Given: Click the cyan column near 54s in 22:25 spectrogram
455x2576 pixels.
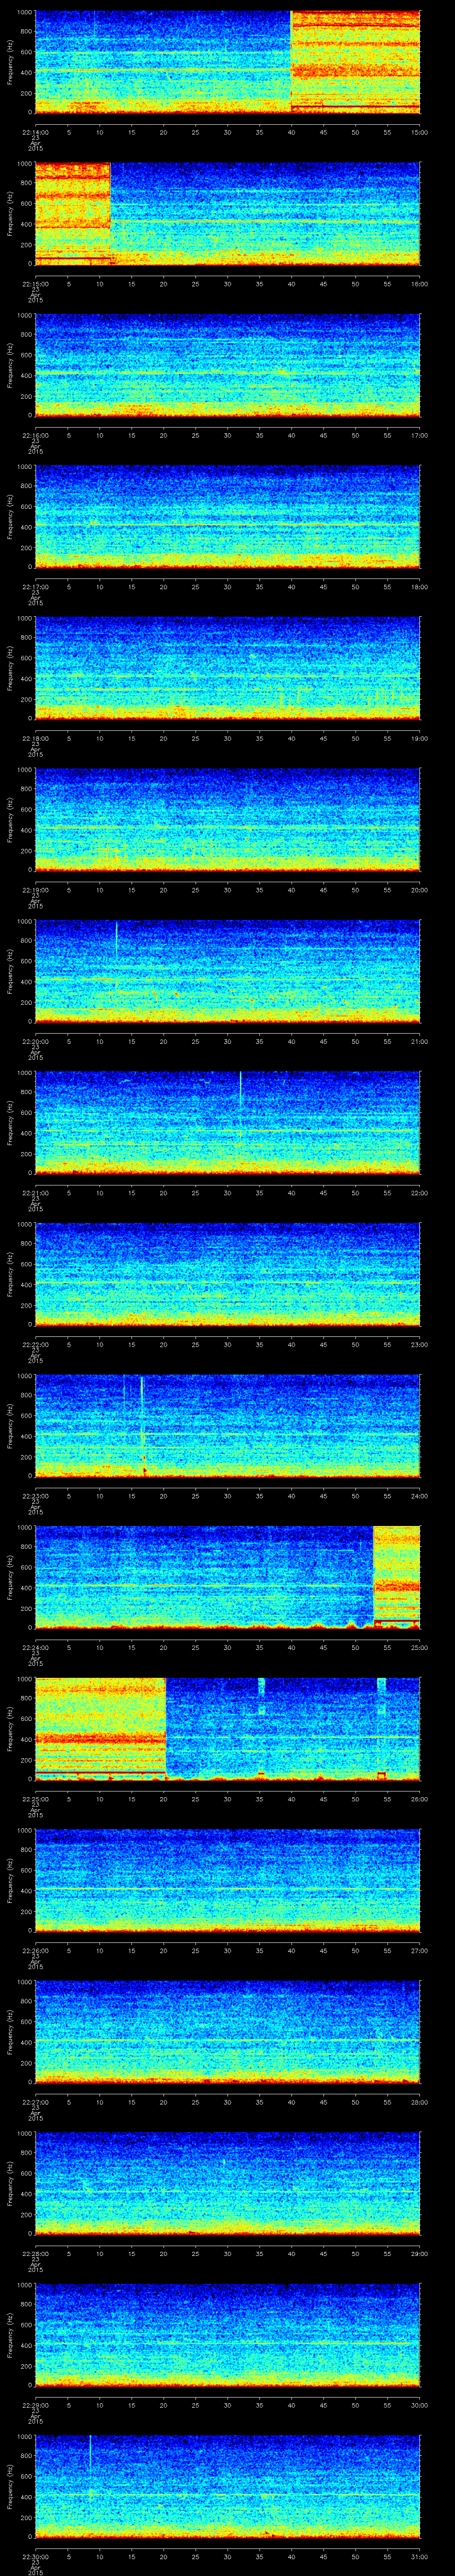Looking at the screenshot, I should coord(381,1700).
